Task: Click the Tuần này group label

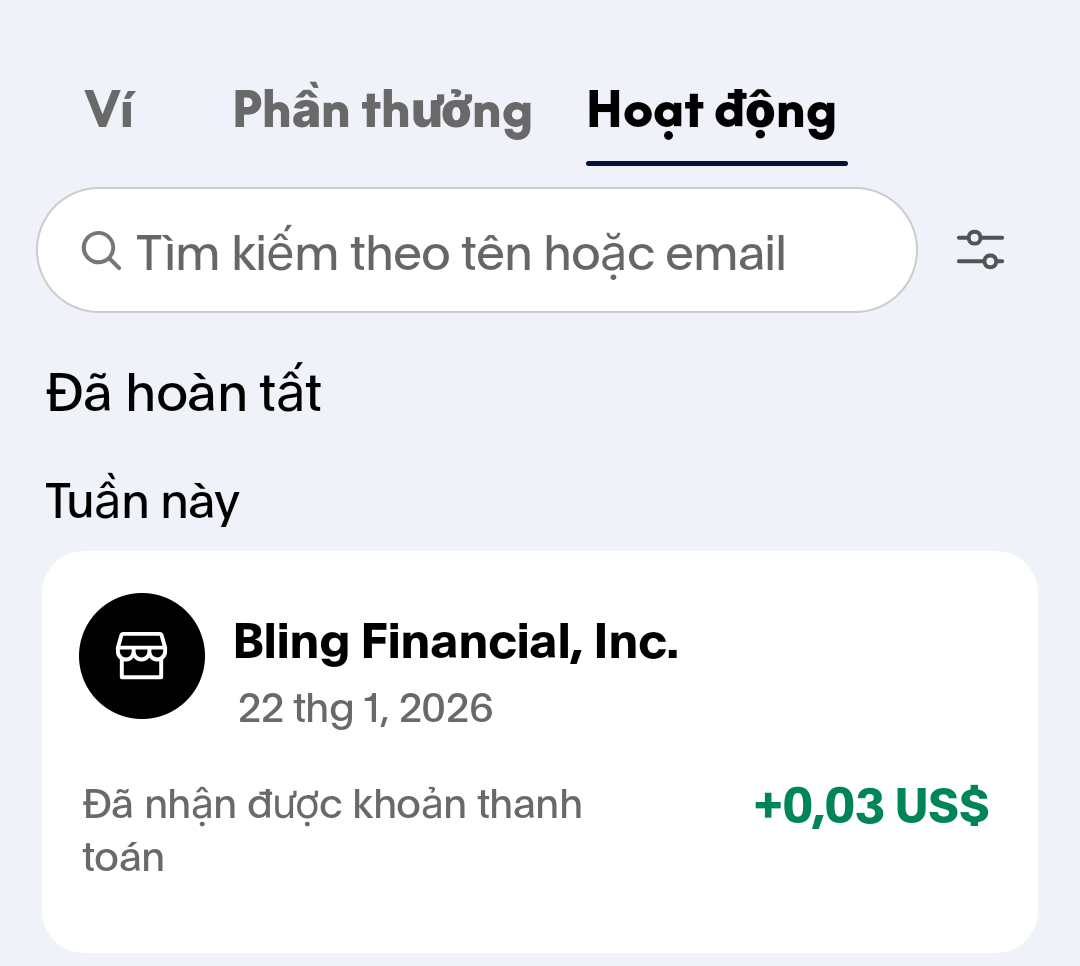Action: 142,501
